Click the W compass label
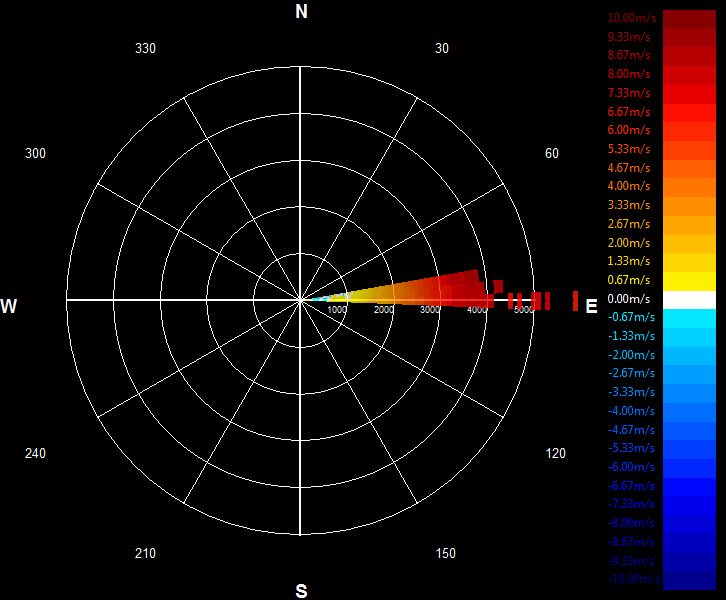Viewport: 726px width, 600px height. [9, 306]
